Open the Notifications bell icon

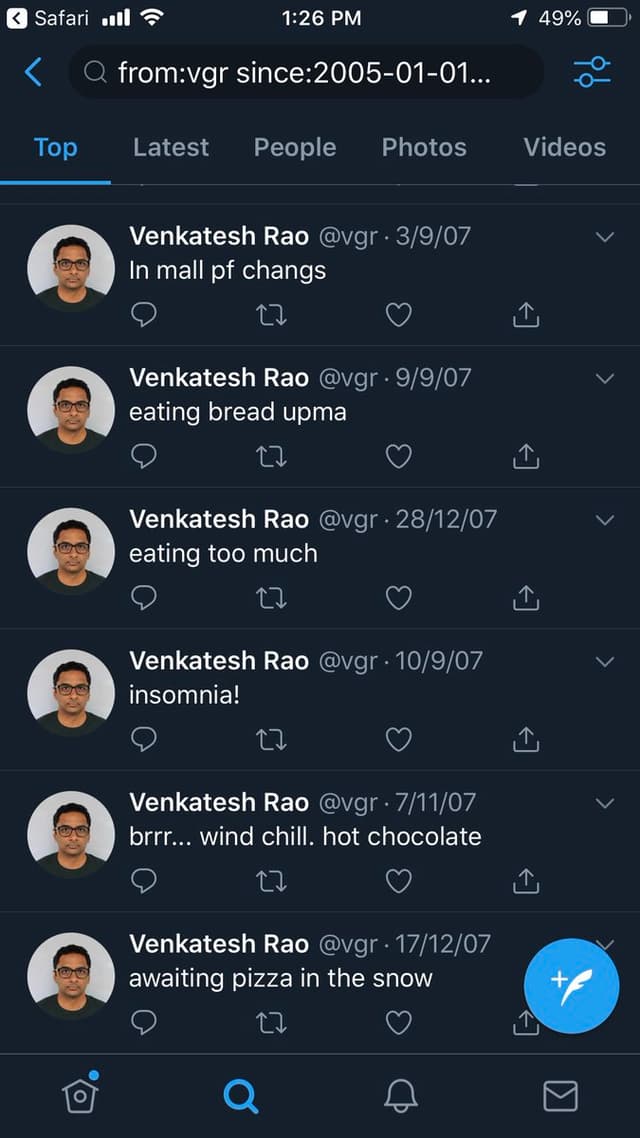400,1095
